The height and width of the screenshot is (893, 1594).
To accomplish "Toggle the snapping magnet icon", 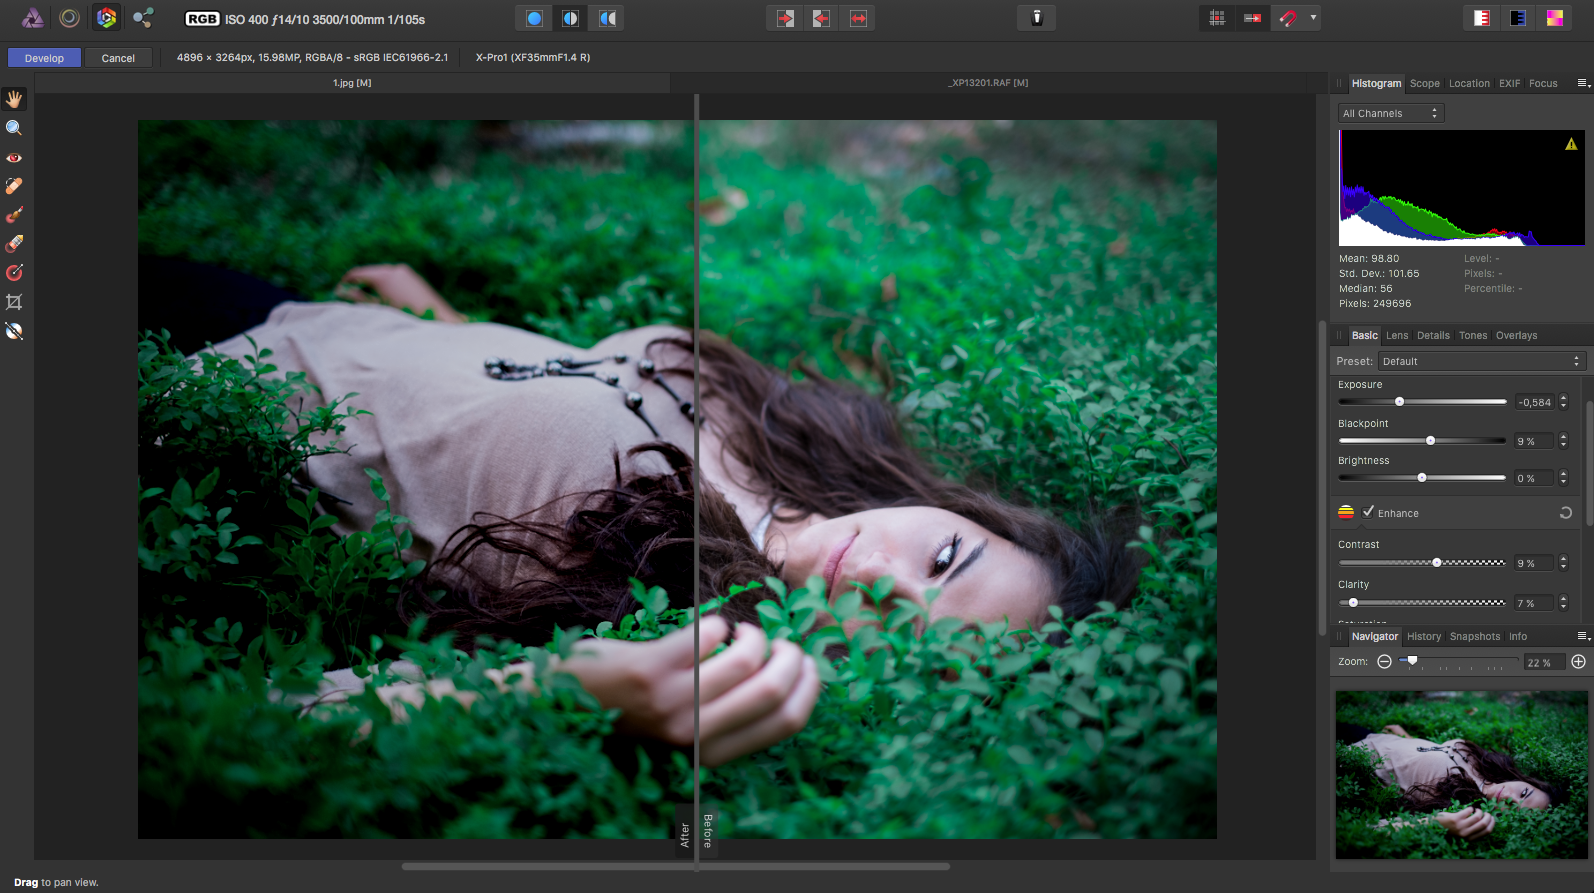I will 1288,18.
